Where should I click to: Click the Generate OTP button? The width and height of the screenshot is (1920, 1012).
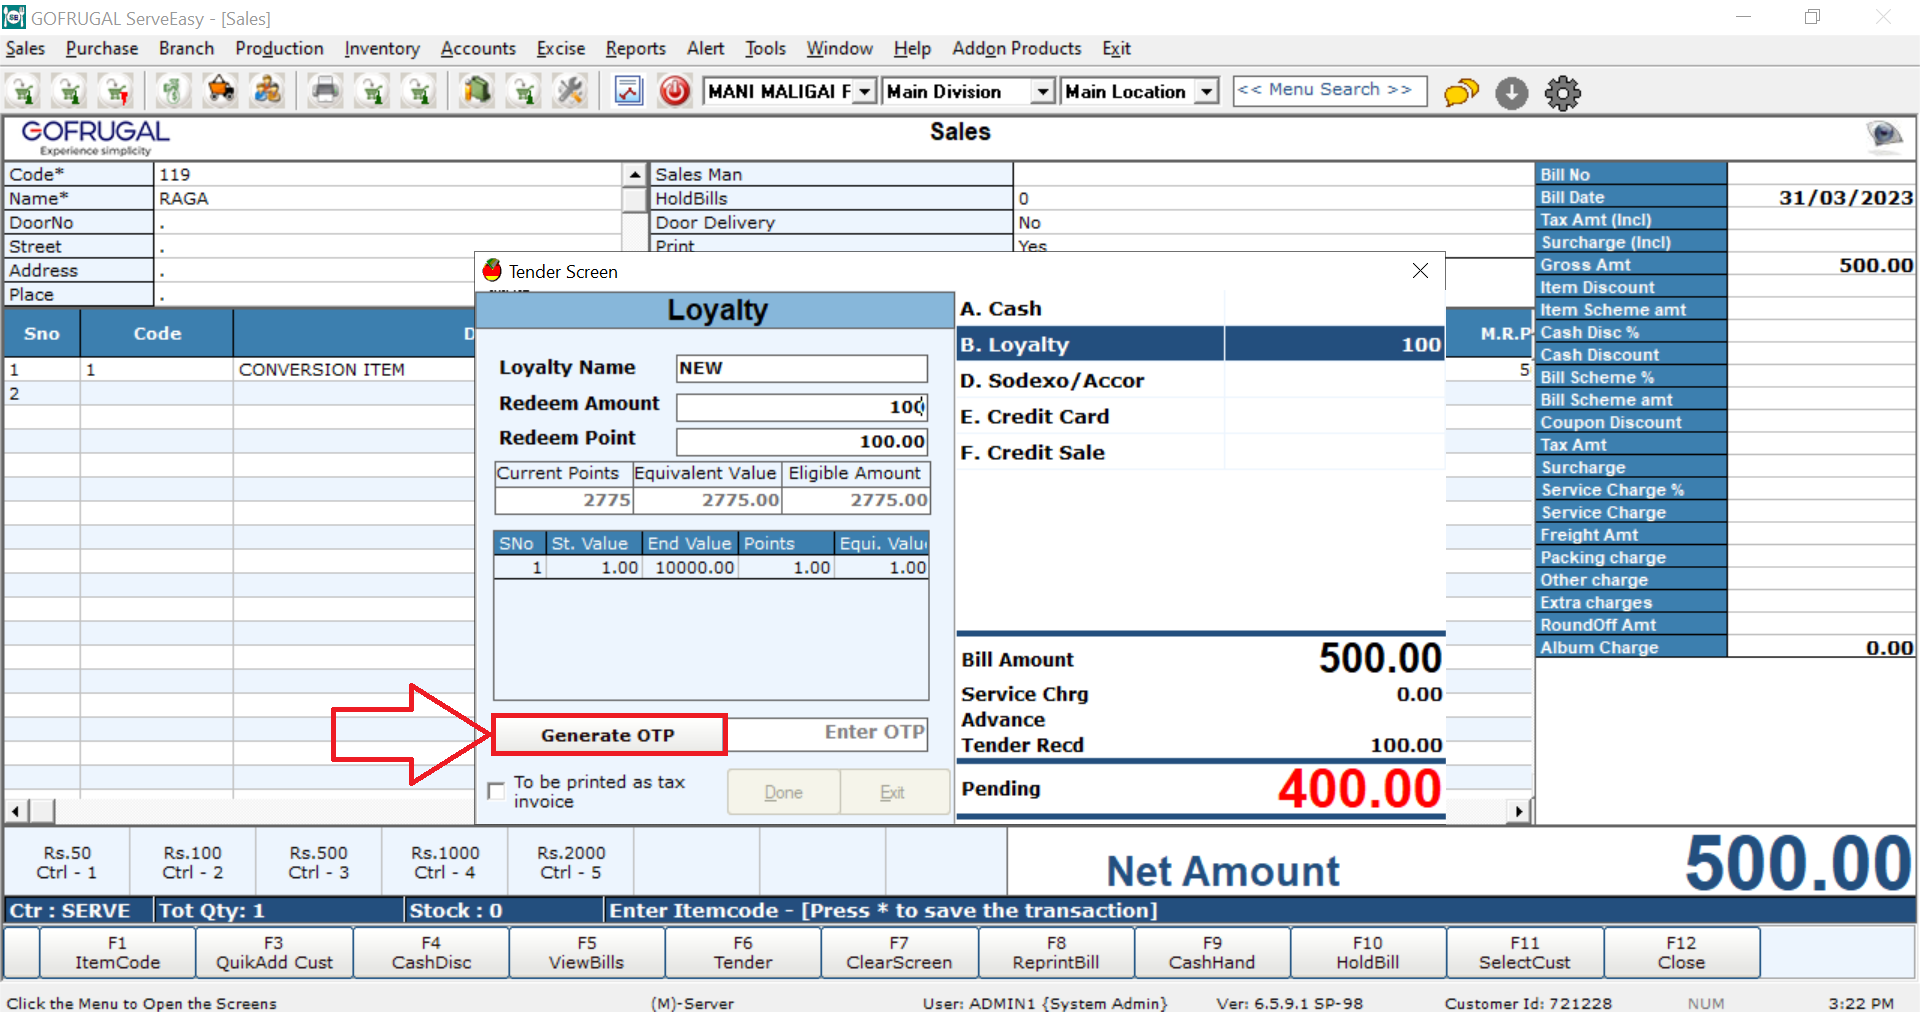[608, 735]
